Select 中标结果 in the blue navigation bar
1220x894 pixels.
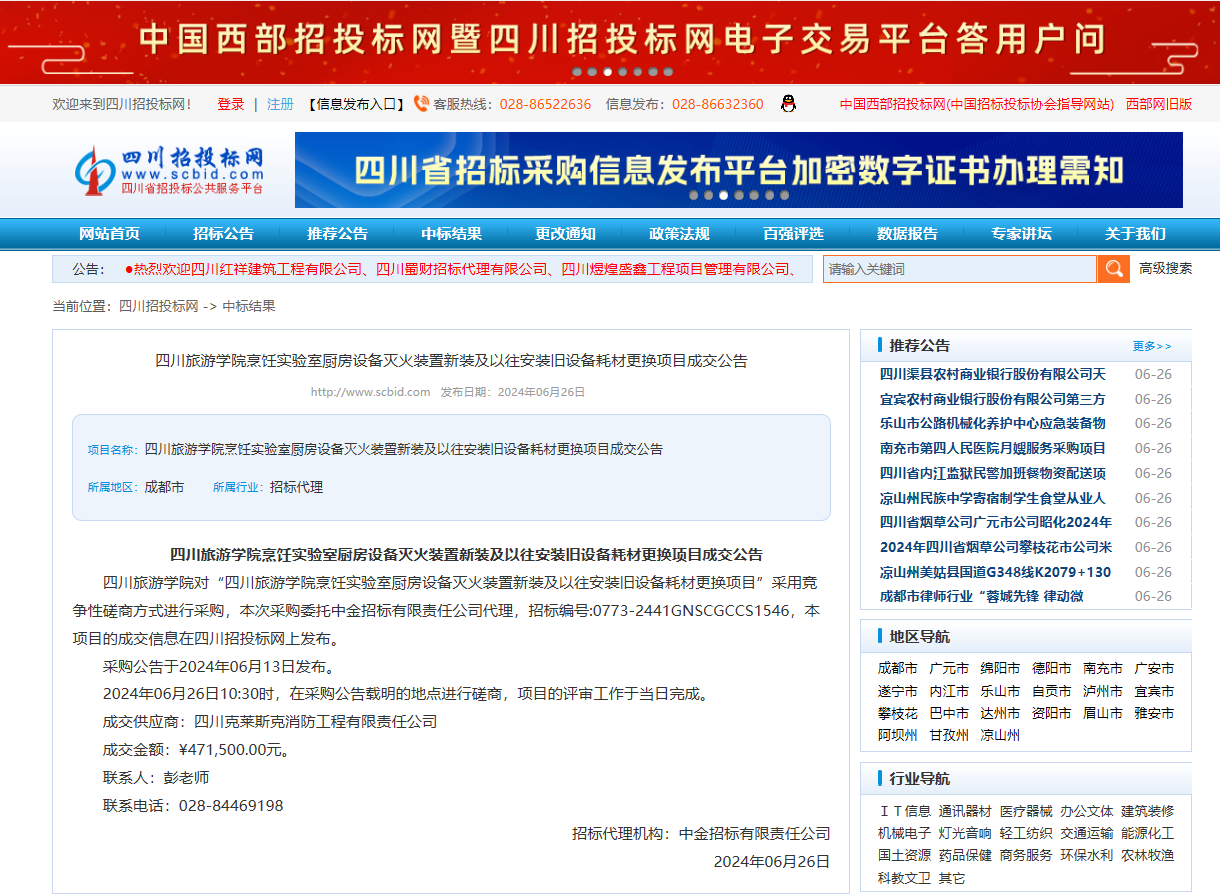point(452,234)
